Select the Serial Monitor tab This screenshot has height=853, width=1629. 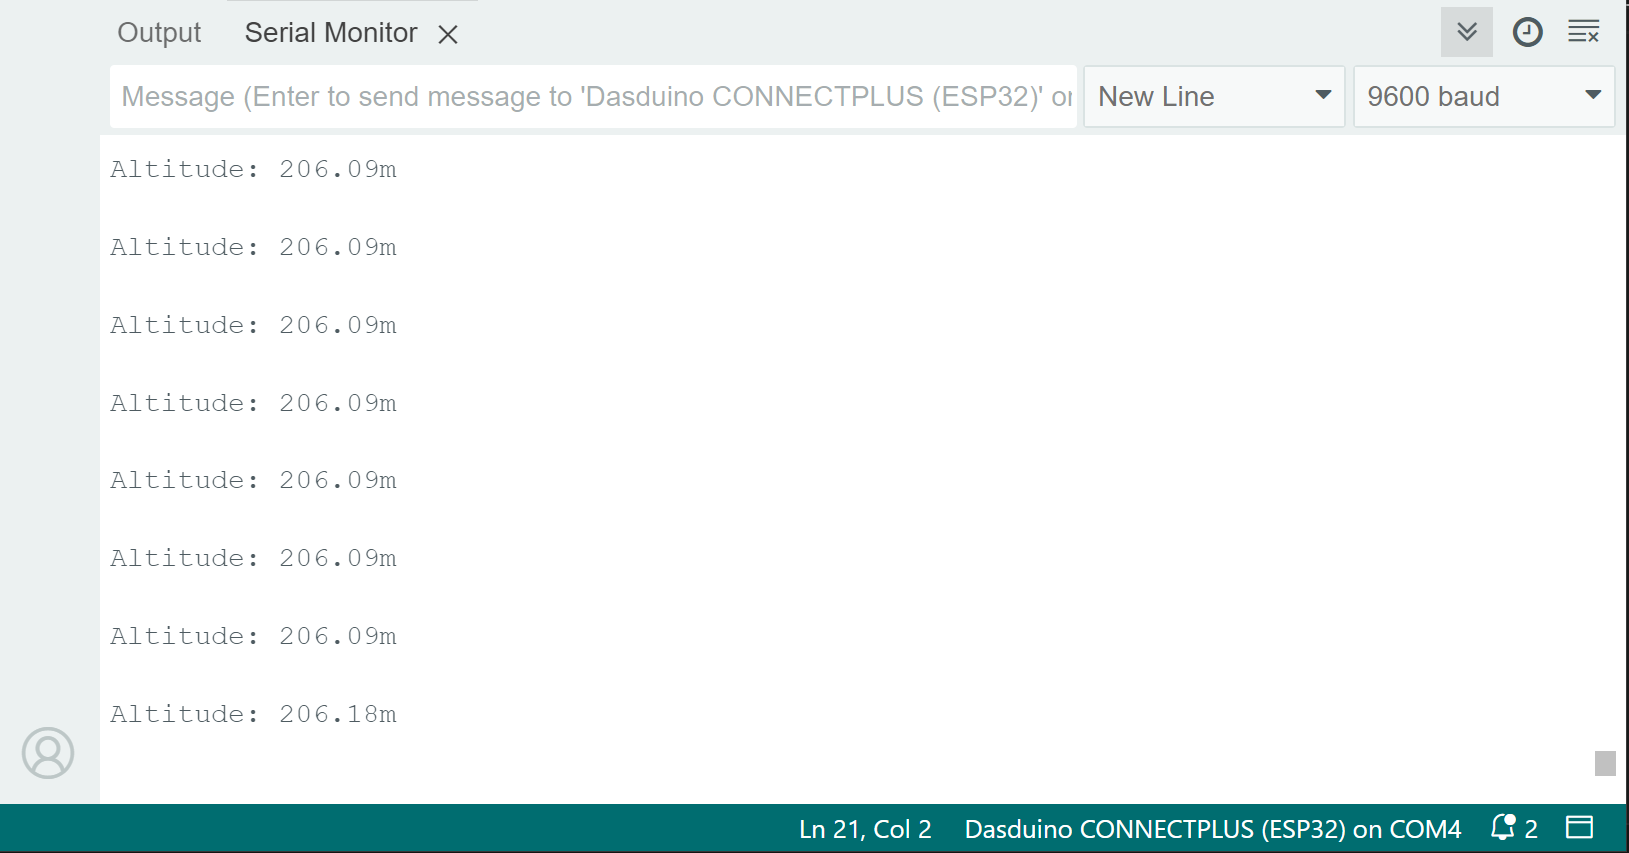pos(330,33)
